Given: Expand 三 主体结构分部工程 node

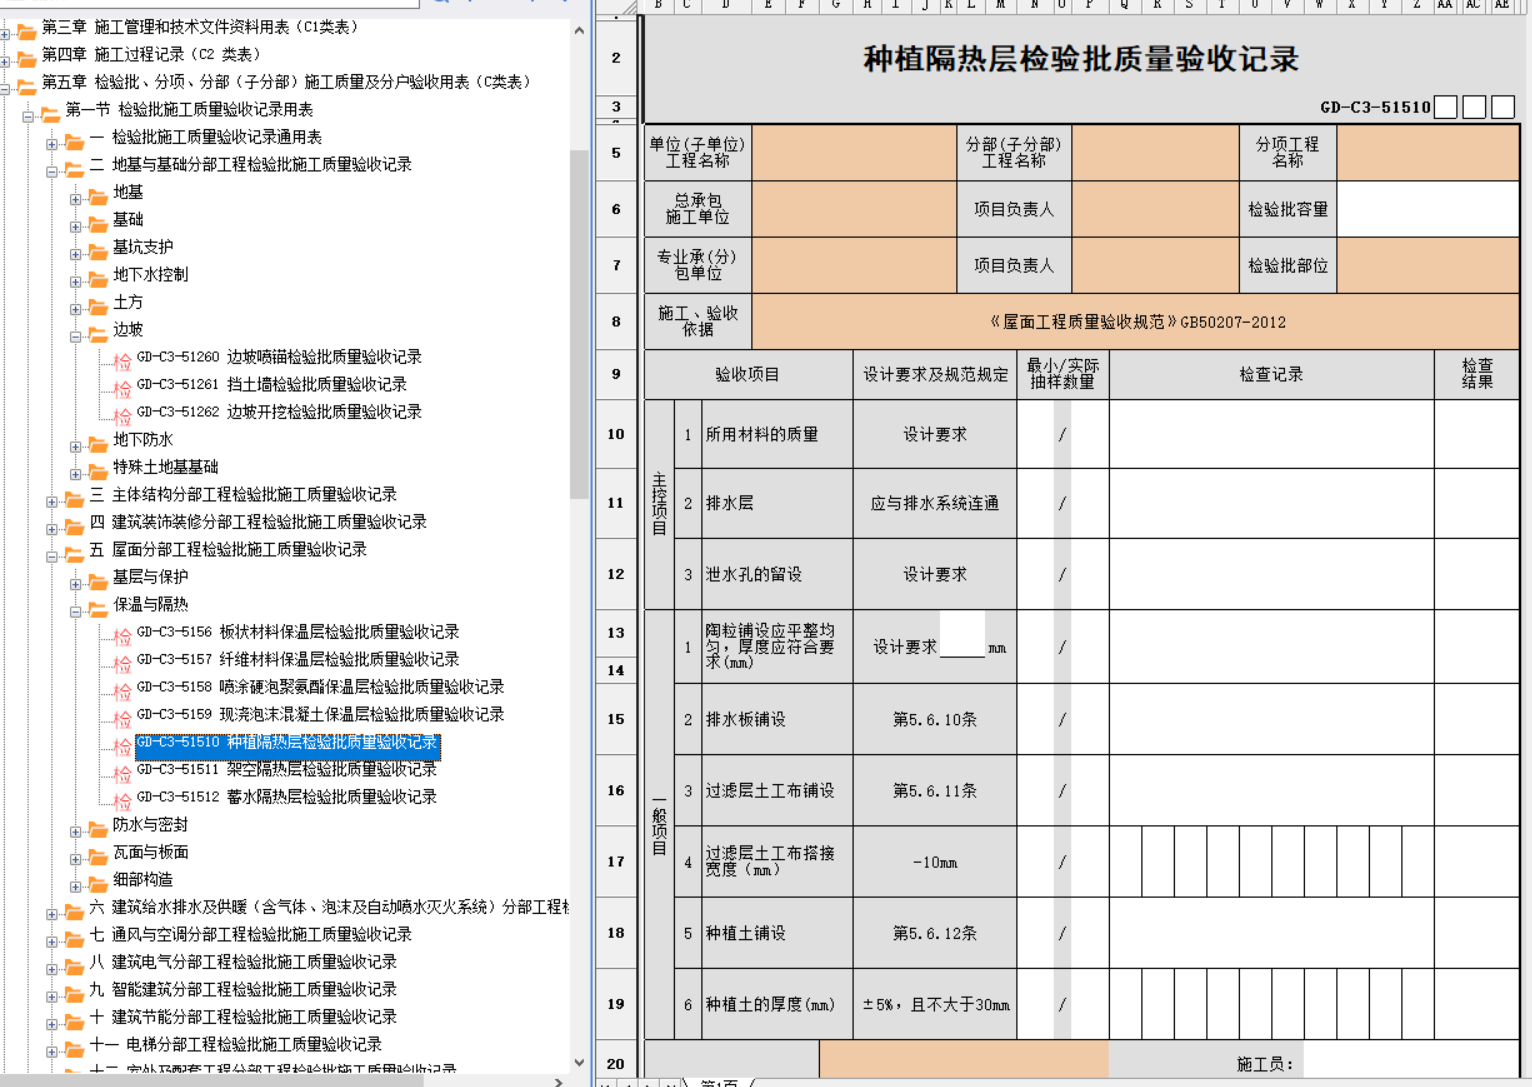Looking at the screenshot, I should click(x=52, y=502).
